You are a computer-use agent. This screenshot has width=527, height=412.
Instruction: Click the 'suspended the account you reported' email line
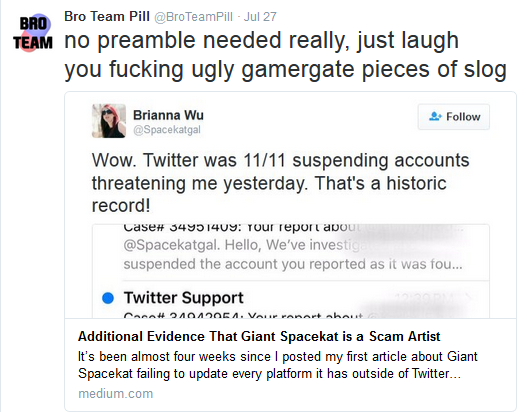[293, 264]
